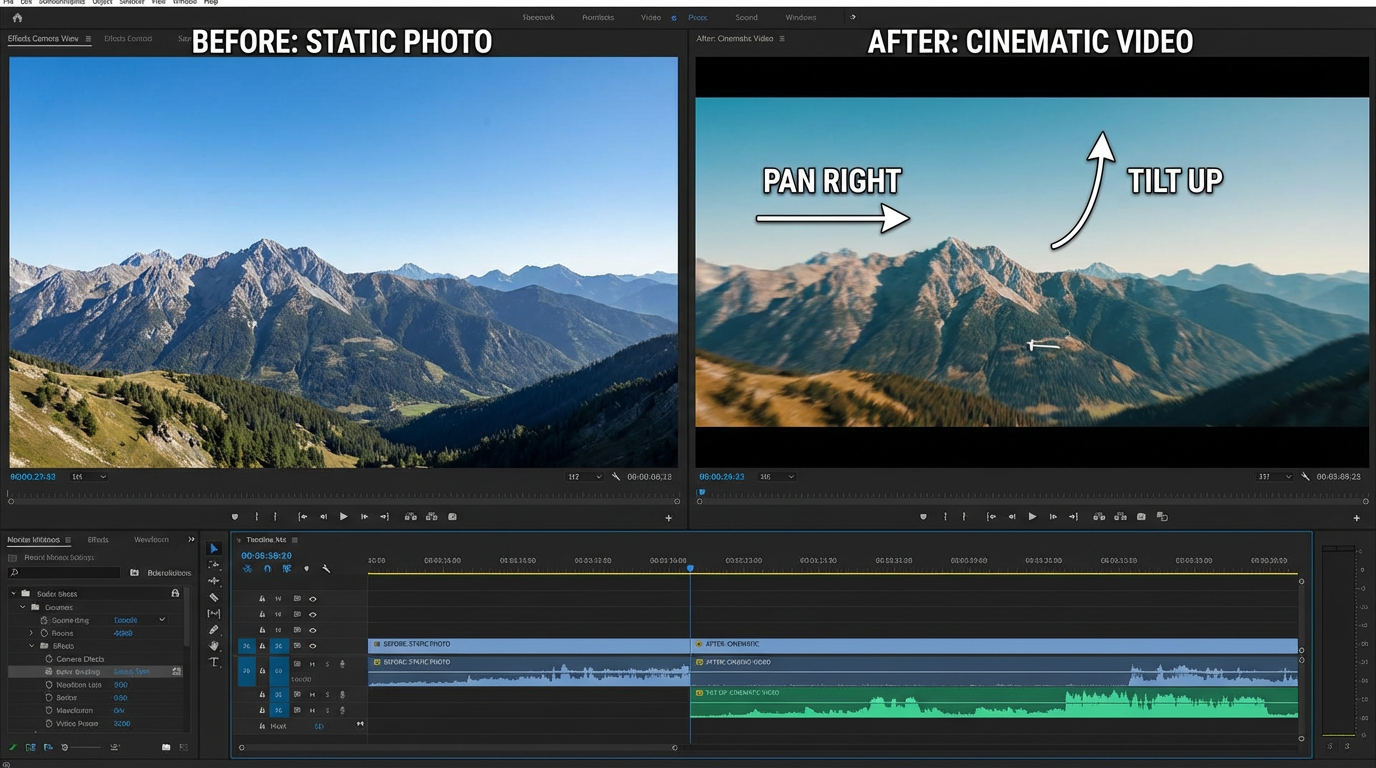Collapse the Effects tree in the left panel

click(31, 646)
